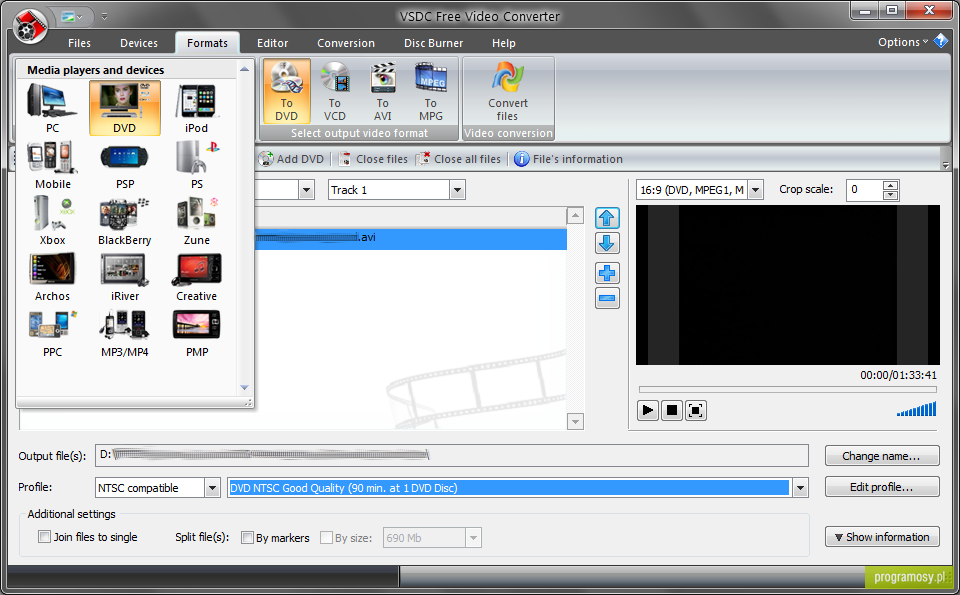
Task: Click the Show information button
Action: pos(882,537)
